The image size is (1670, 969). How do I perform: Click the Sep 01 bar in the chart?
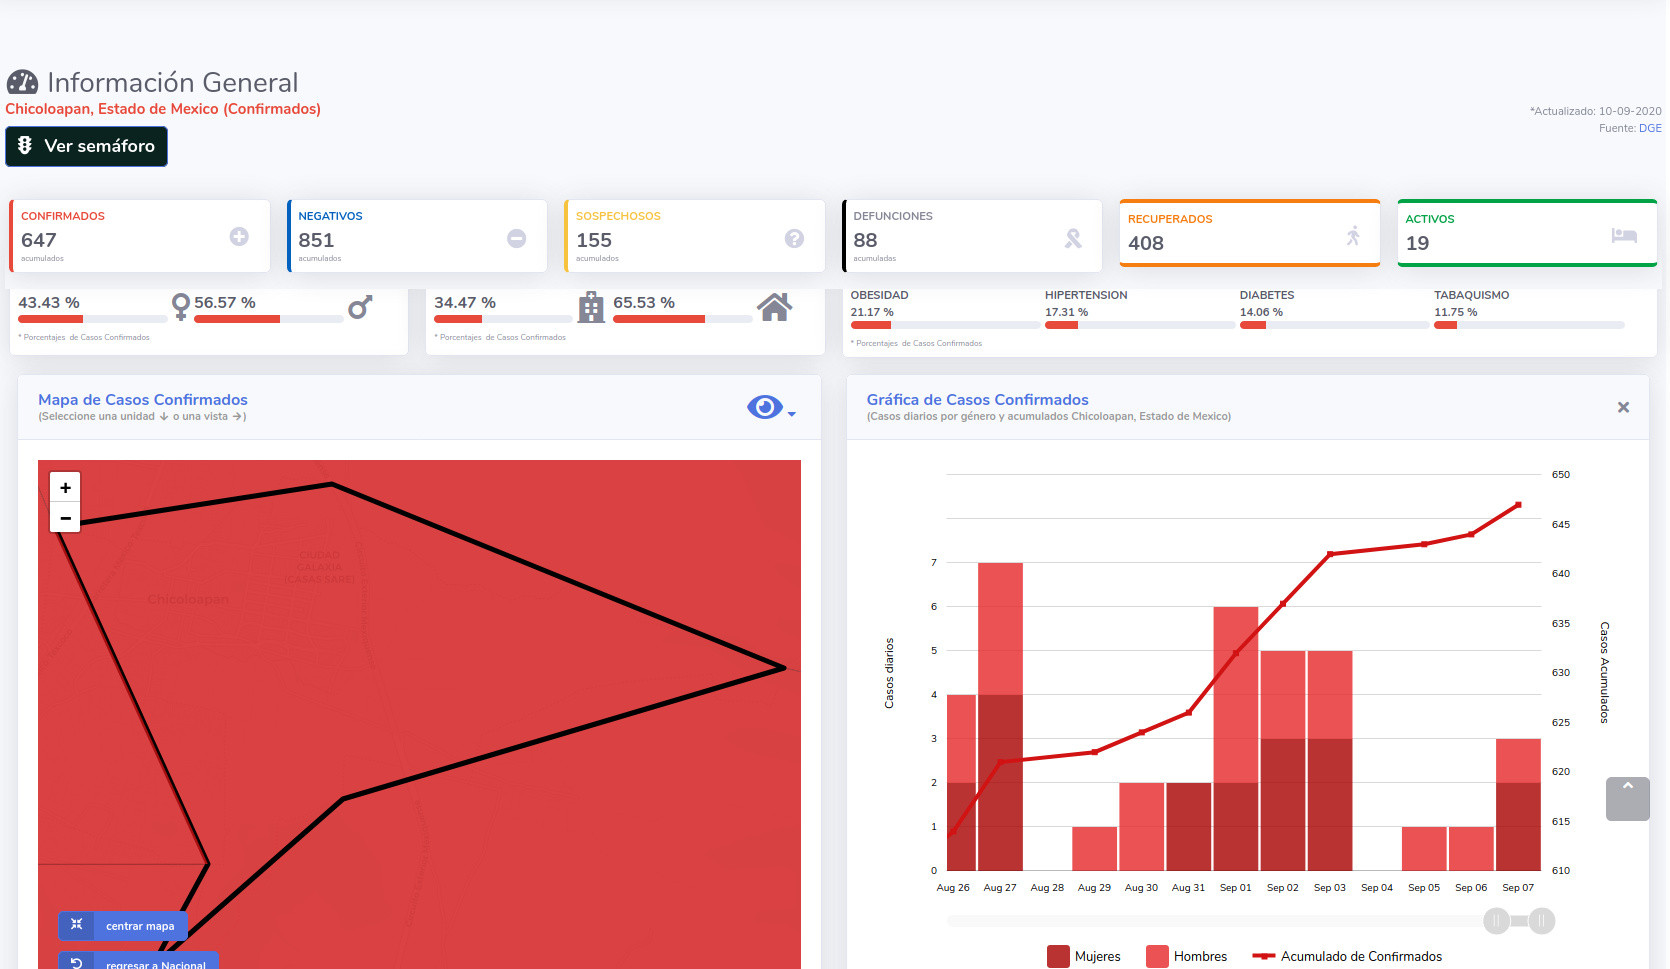[x=1236, y=738]
